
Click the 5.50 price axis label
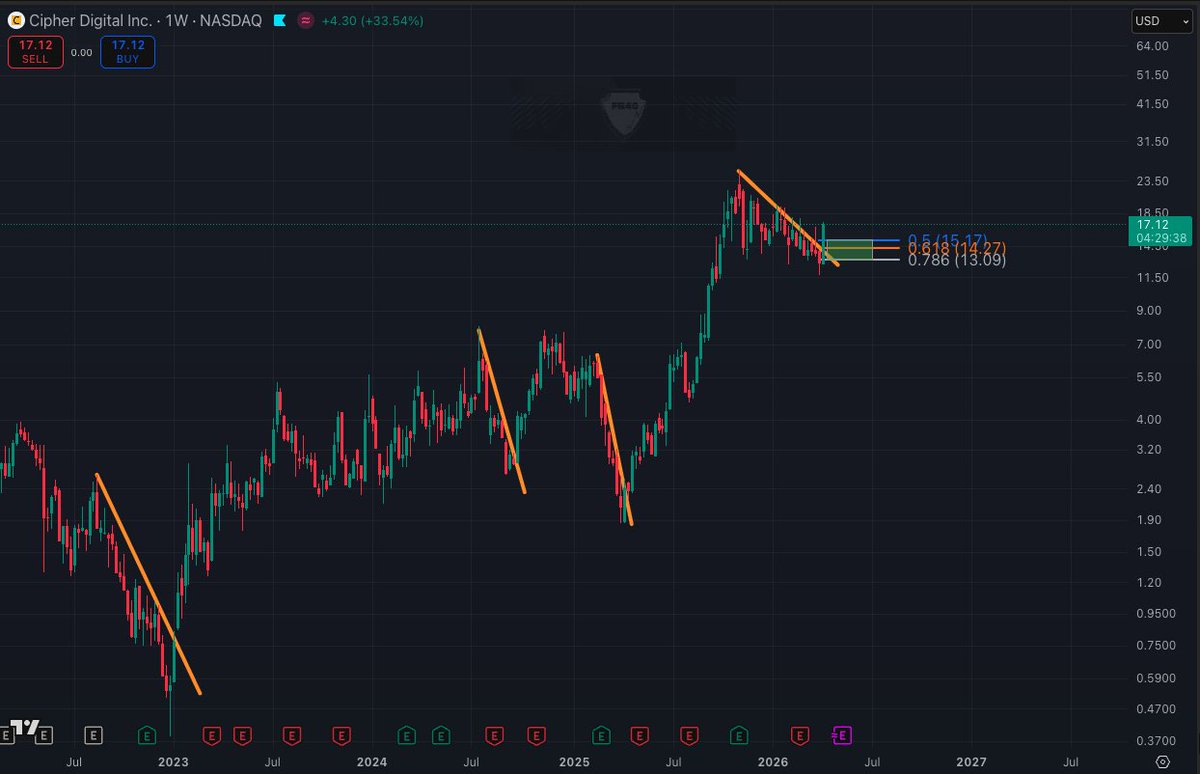[x=1149, y=377]
